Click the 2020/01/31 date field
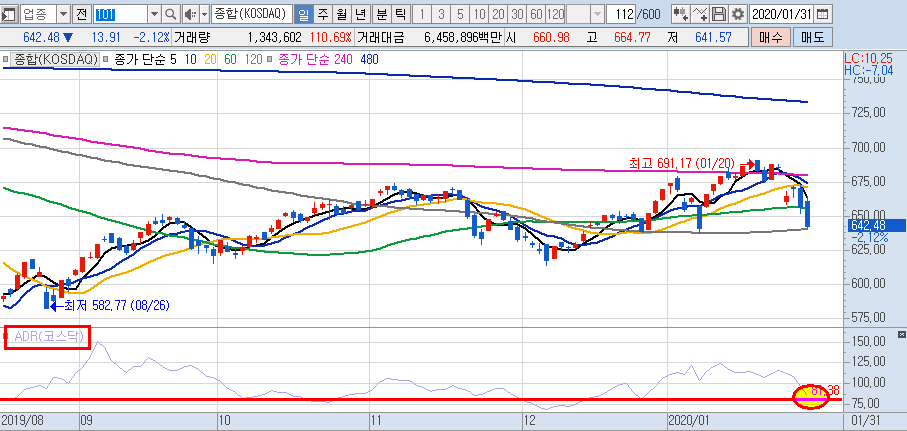 (782, 13)
